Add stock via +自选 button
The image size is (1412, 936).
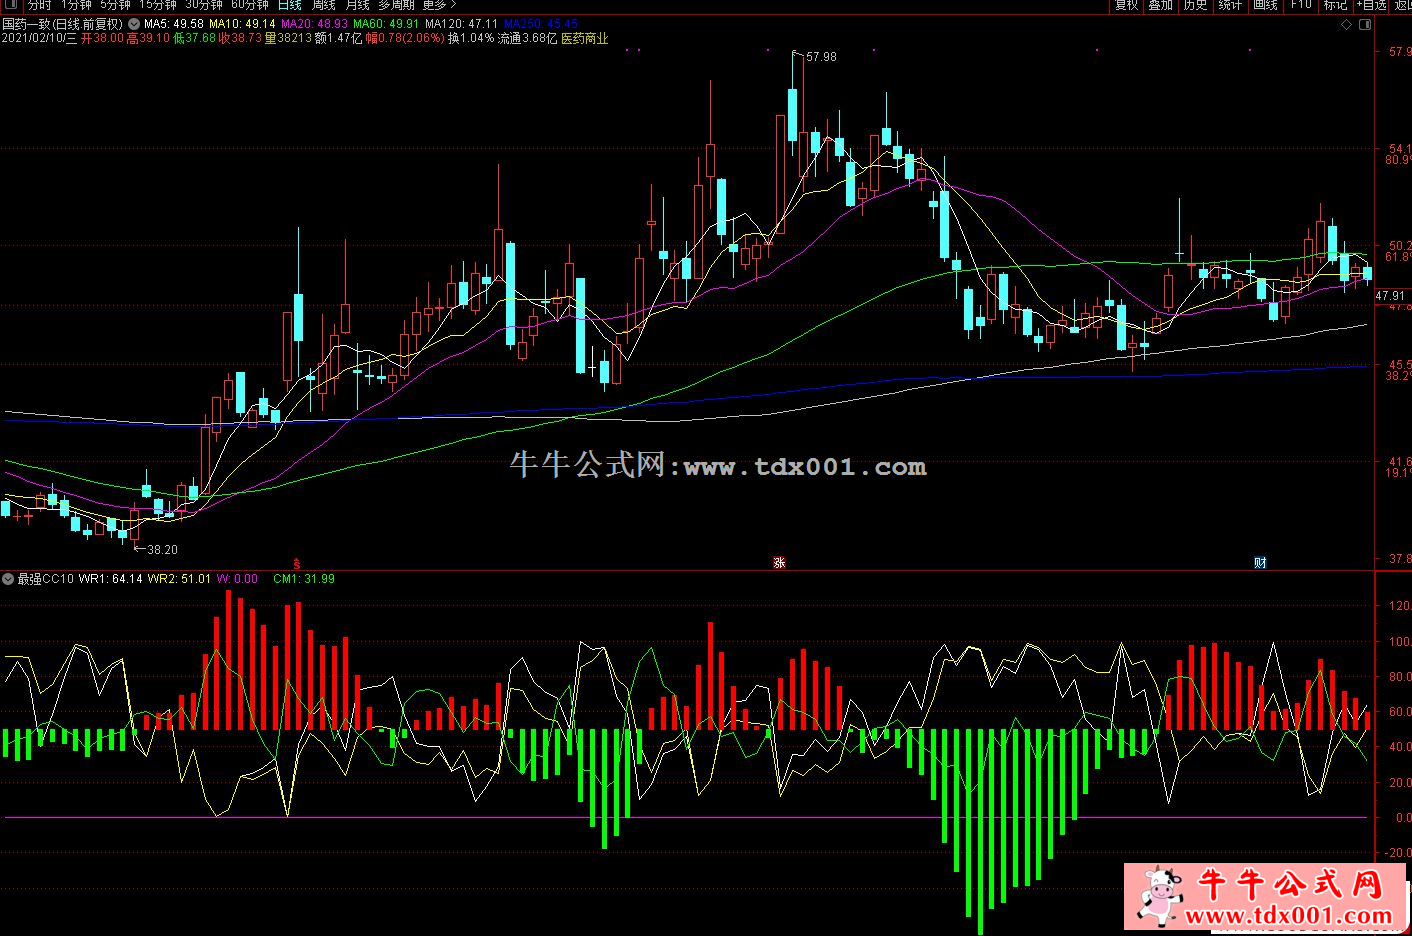(x=1370, y=5)
